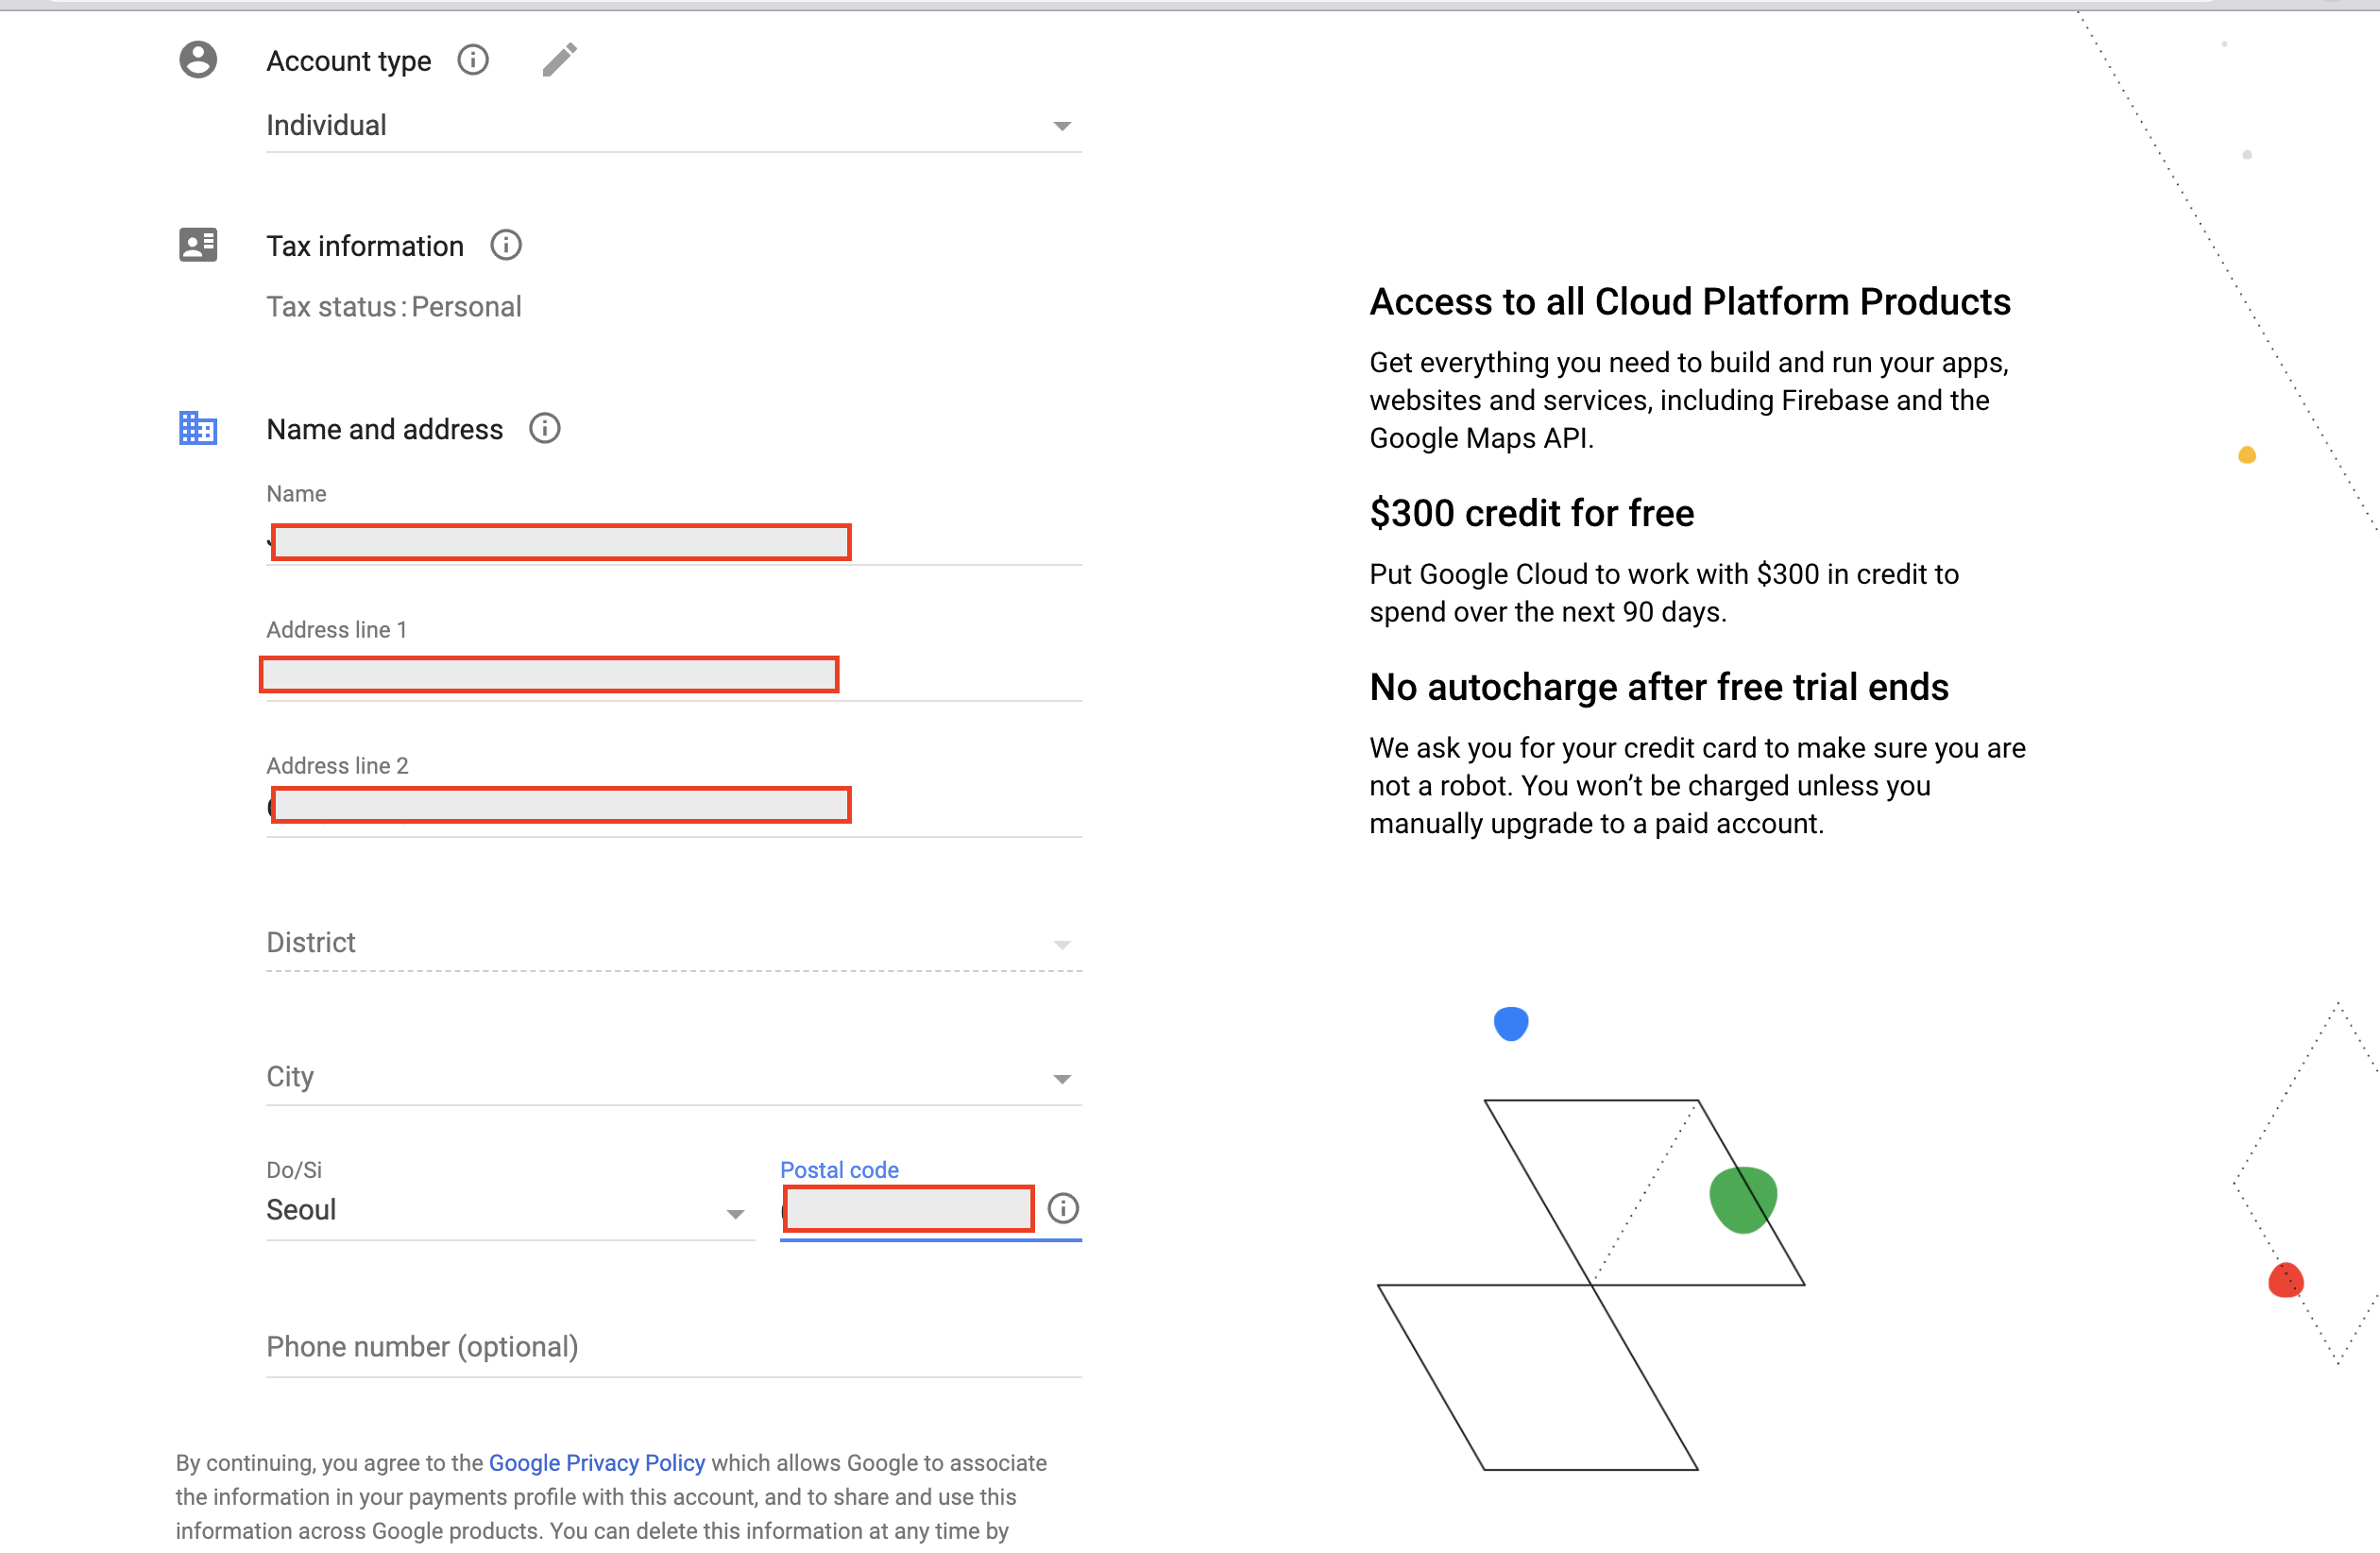The height and width of the screenshot is (1553, 2380).
Task: Open the Individual account type dropdown
Action: click(x=673, y=126)
